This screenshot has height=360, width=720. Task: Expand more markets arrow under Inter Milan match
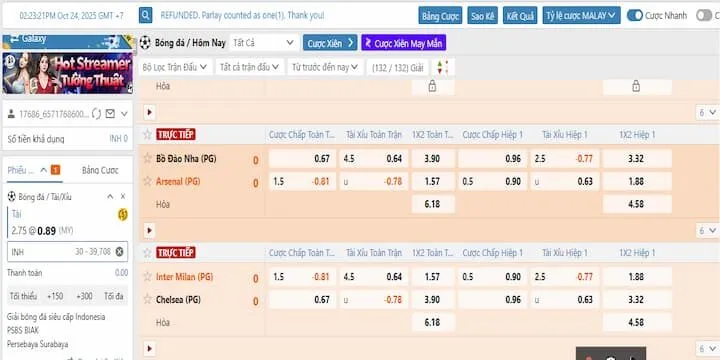(149, 349)
